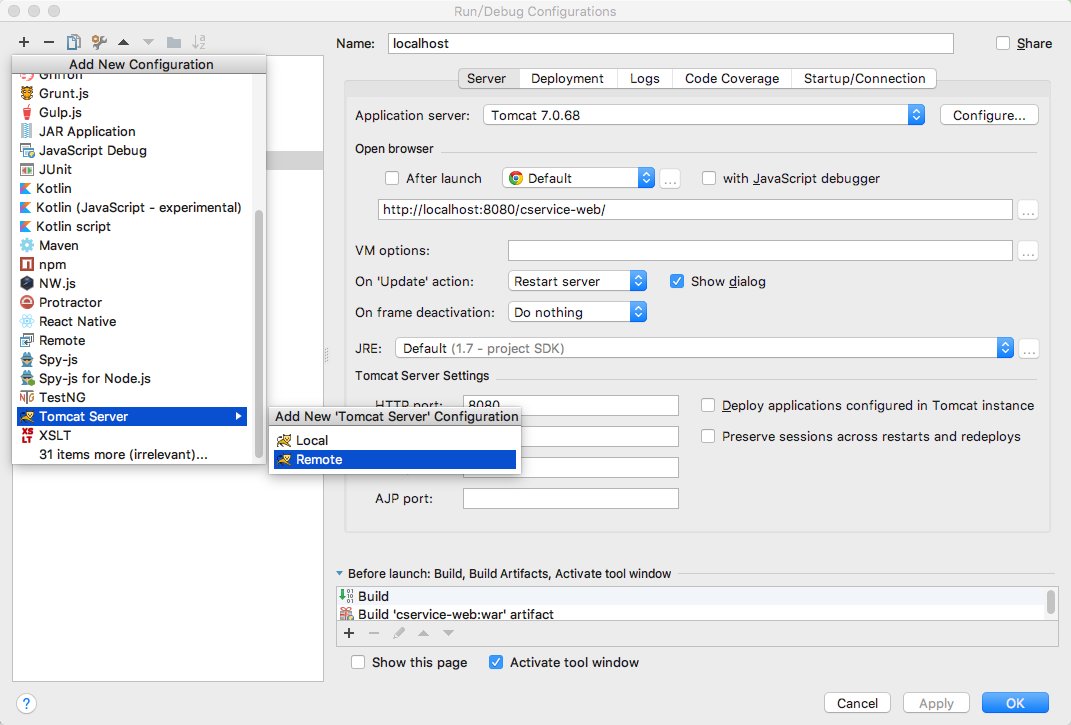Click the create folder toolbar icon
The image size is (1071, 725).
pyautogui.click(x=173, y=42)
